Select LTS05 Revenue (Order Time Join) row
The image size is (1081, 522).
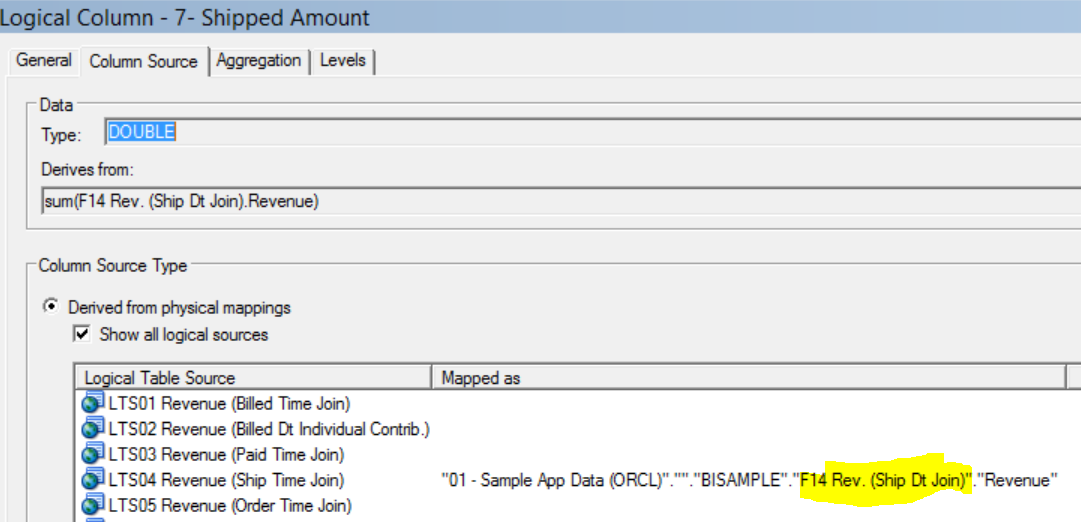[230, 505]
